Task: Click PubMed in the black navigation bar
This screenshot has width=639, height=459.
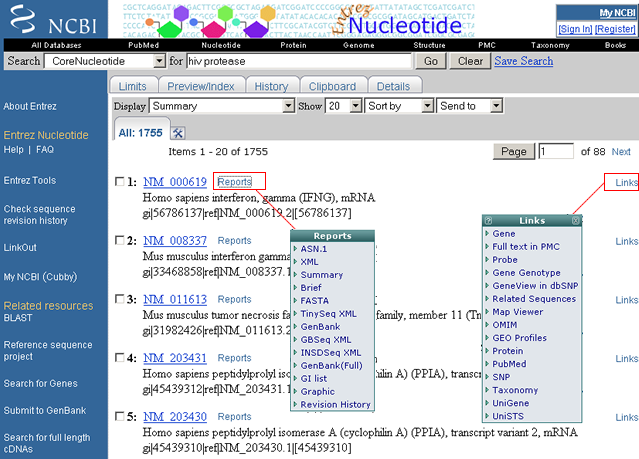Action: [x=143, y=45]
